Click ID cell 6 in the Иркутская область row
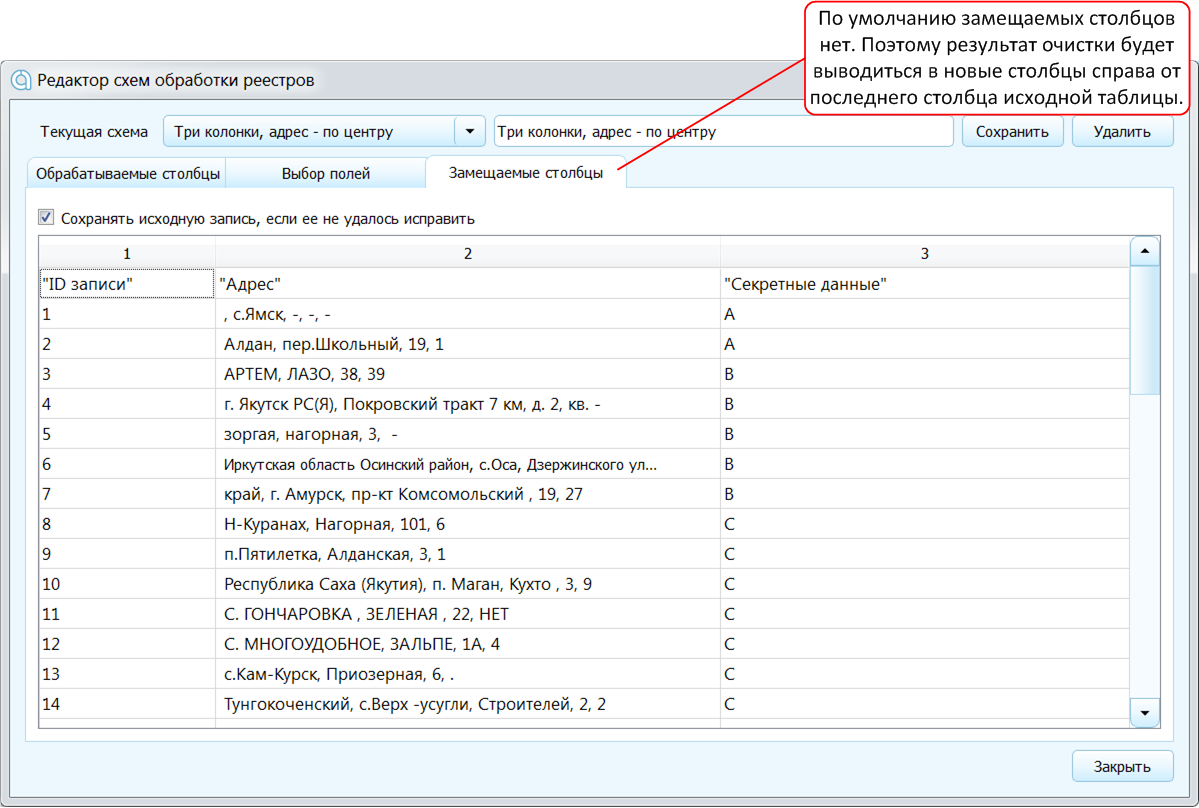Image resolution: width=1199 pixels, height=808 pixels. [x=127, y=464]
